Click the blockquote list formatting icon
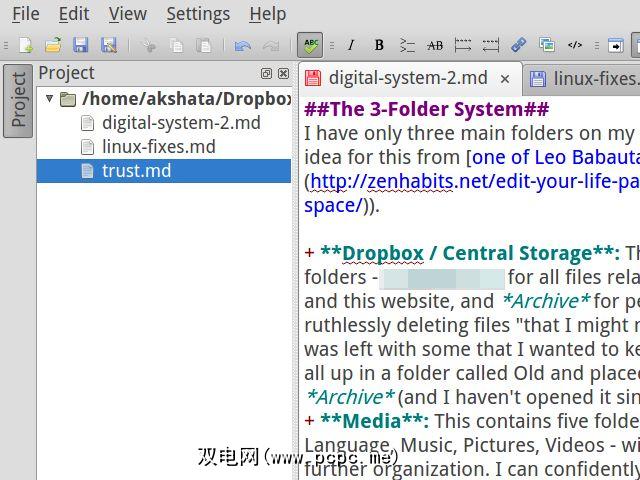Image resolution: width=640 pixels, height=480 pixels. [407, 45]
